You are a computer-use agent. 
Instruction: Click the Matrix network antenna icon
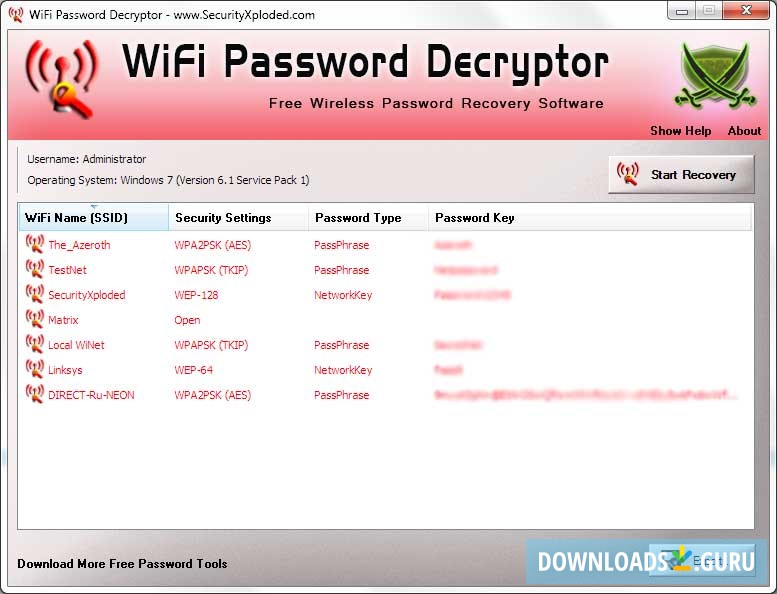[35, 319]
